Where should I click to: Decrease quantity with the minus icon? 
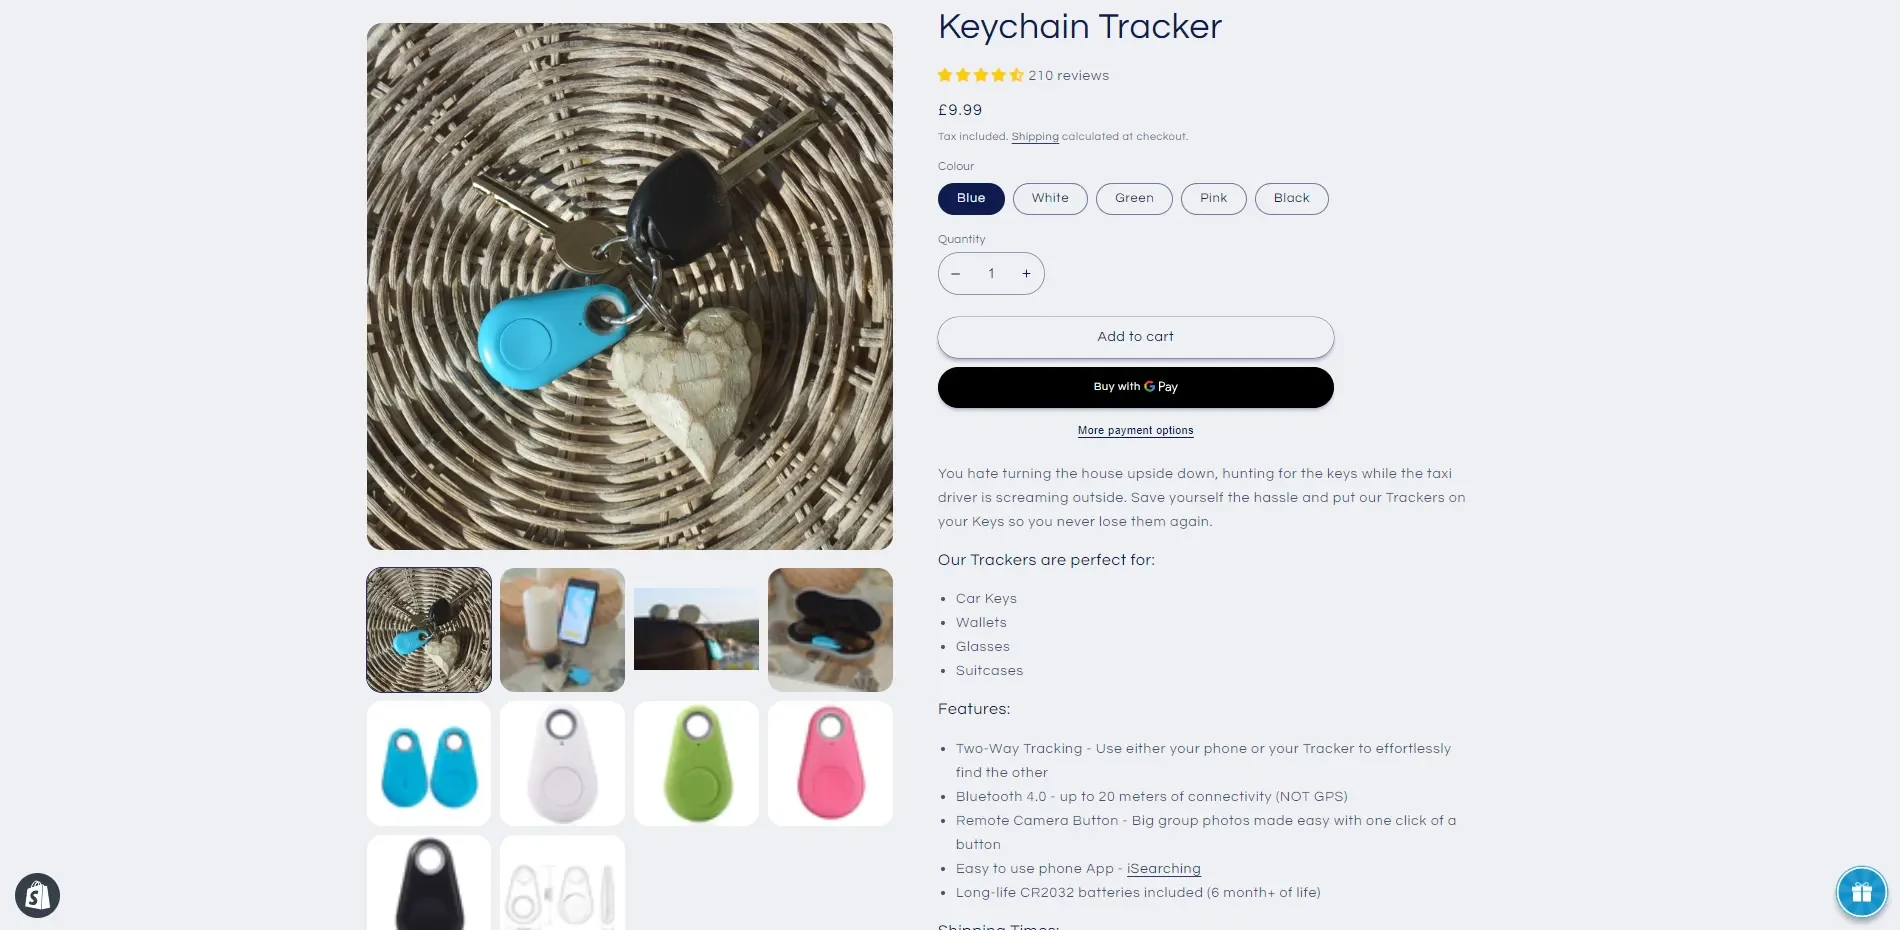pyautogui.click(x=956, y=273)
